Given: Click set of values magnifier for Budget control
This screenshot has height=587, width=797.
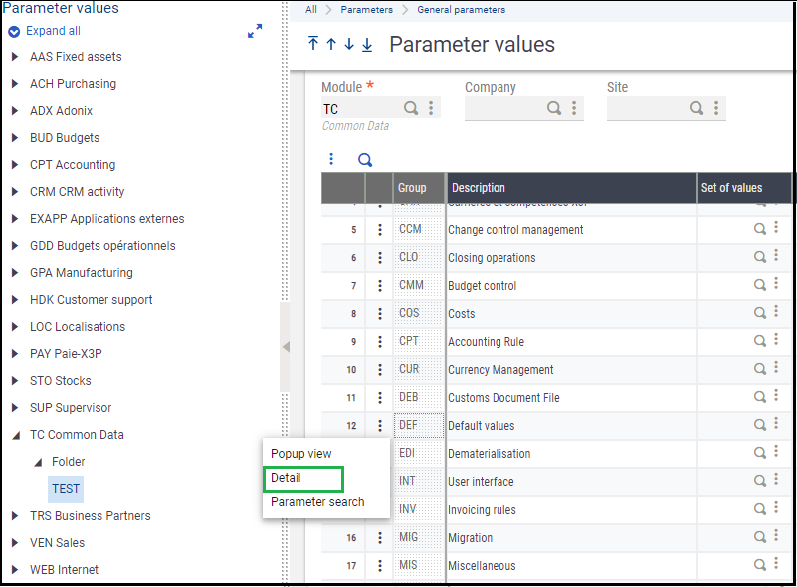Looking at the screenshot, I should [759, 285].
